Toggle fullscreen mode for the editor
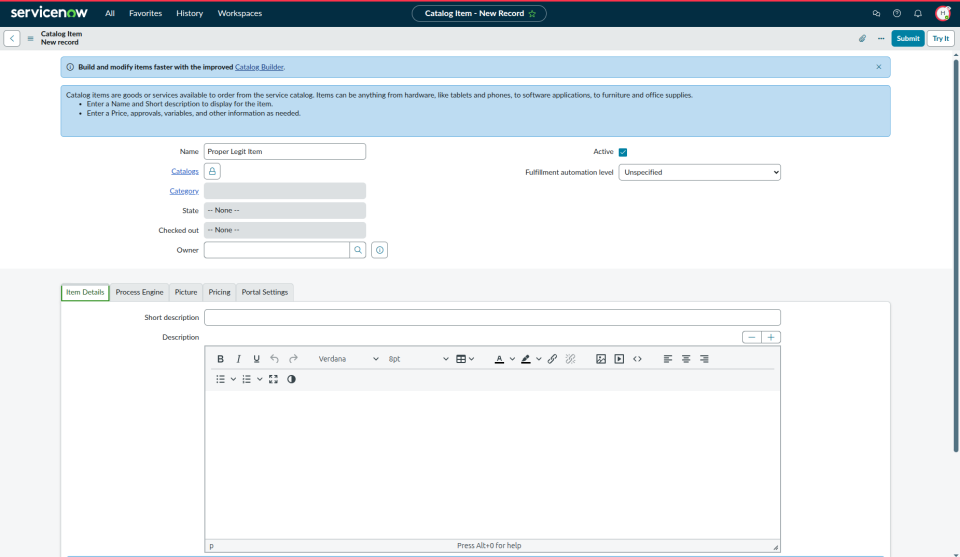Viewport: 960px width, 557px height. click(274, 379)
